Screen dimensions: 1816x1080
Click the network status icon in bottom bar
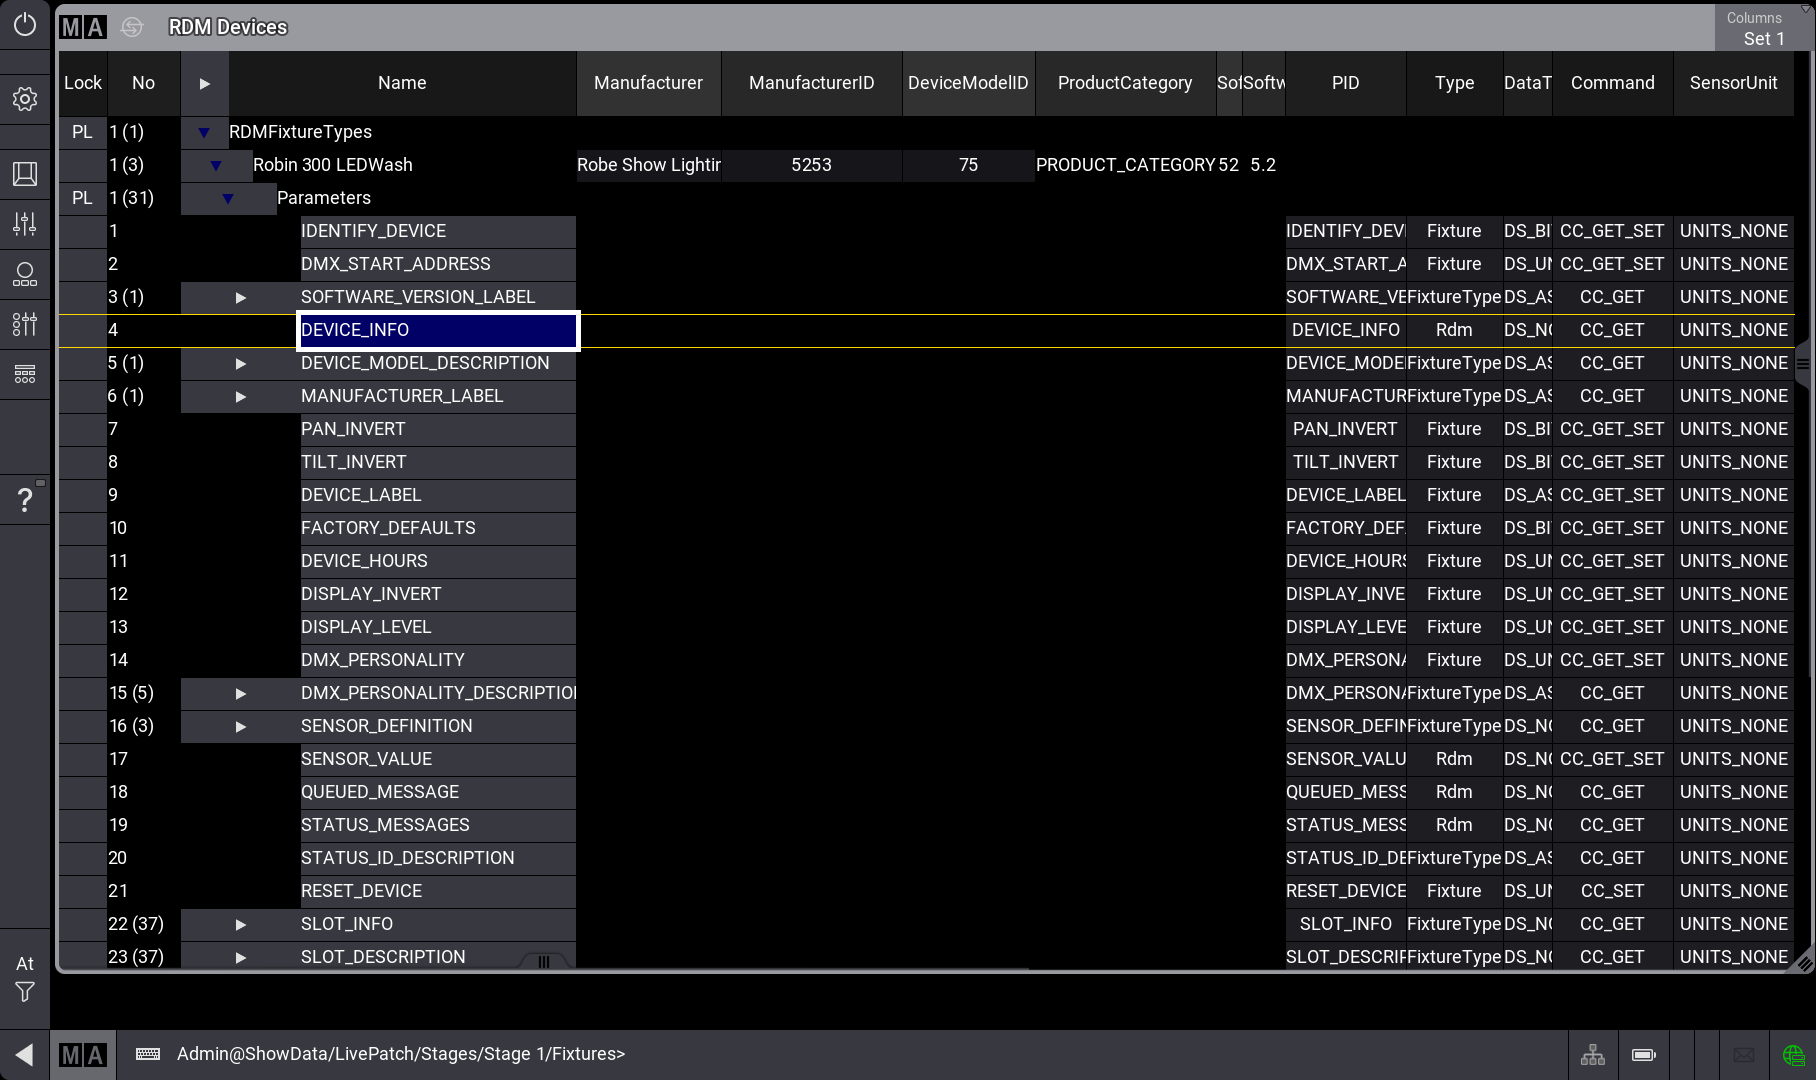tap(1592, 1055)
